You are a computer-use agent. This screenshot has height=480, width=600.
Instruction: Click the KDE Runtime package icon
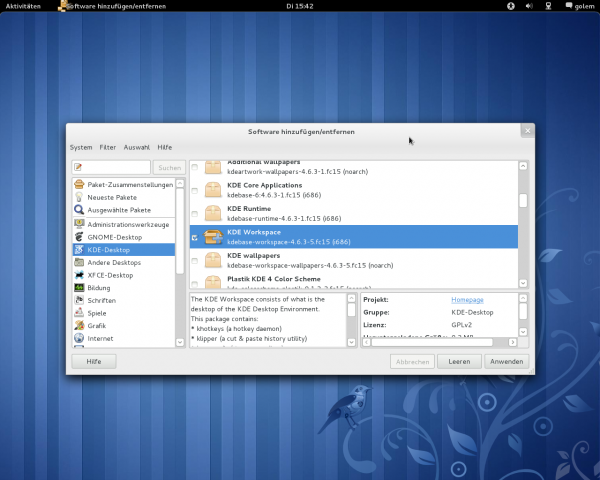[213, 213]
